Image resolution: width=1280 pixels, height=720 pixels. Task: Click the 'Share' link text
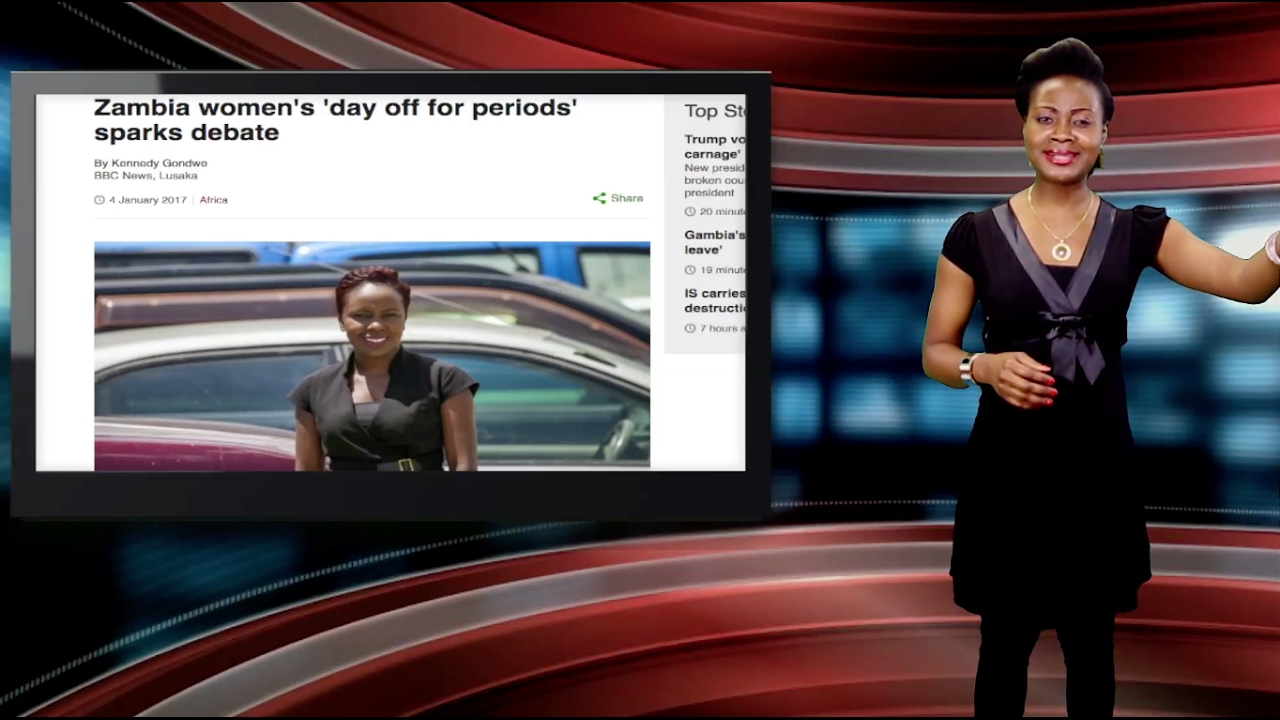[x=627, y=198]
